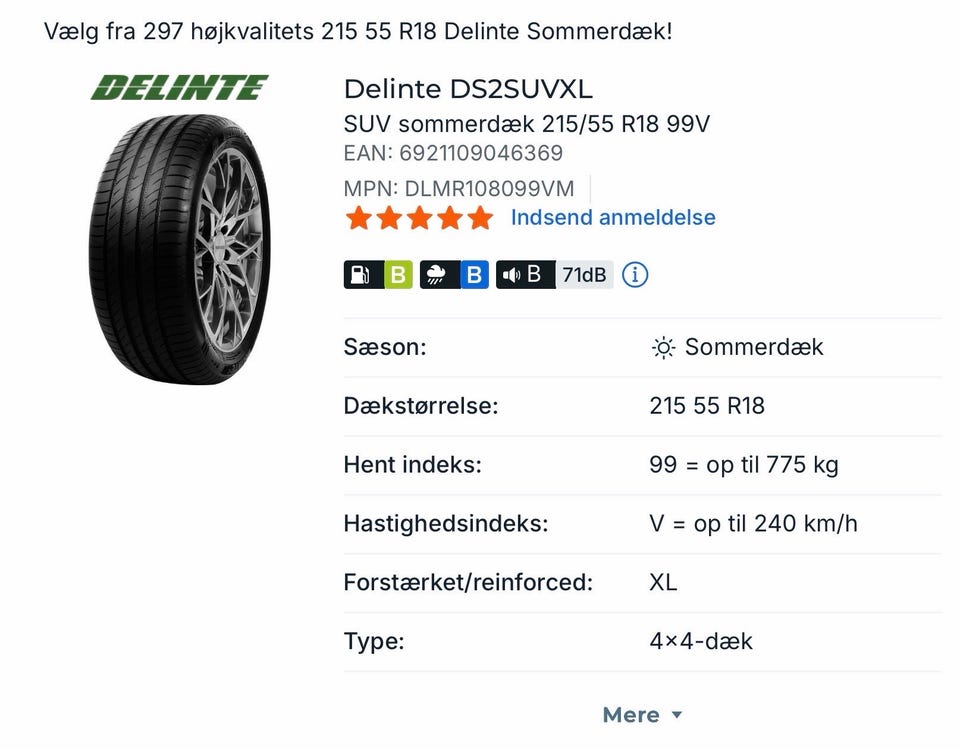Open the Delinte DS2SUVXL product title
960x749 pixels.
pos(467,89)
